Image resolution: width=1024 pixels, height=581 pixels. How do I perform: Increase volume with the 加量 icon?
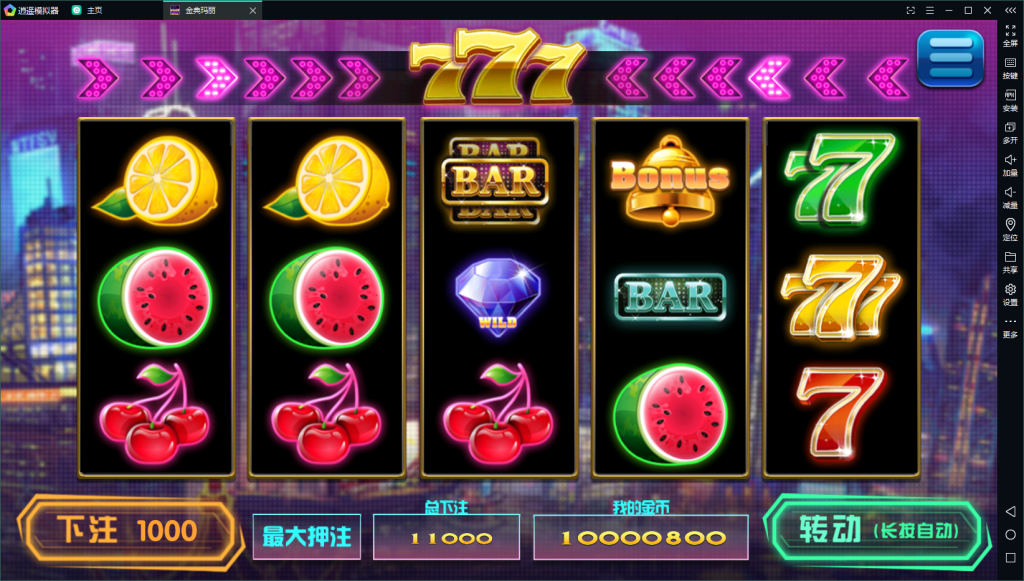pyautogui.click(x=1010, y=165)
